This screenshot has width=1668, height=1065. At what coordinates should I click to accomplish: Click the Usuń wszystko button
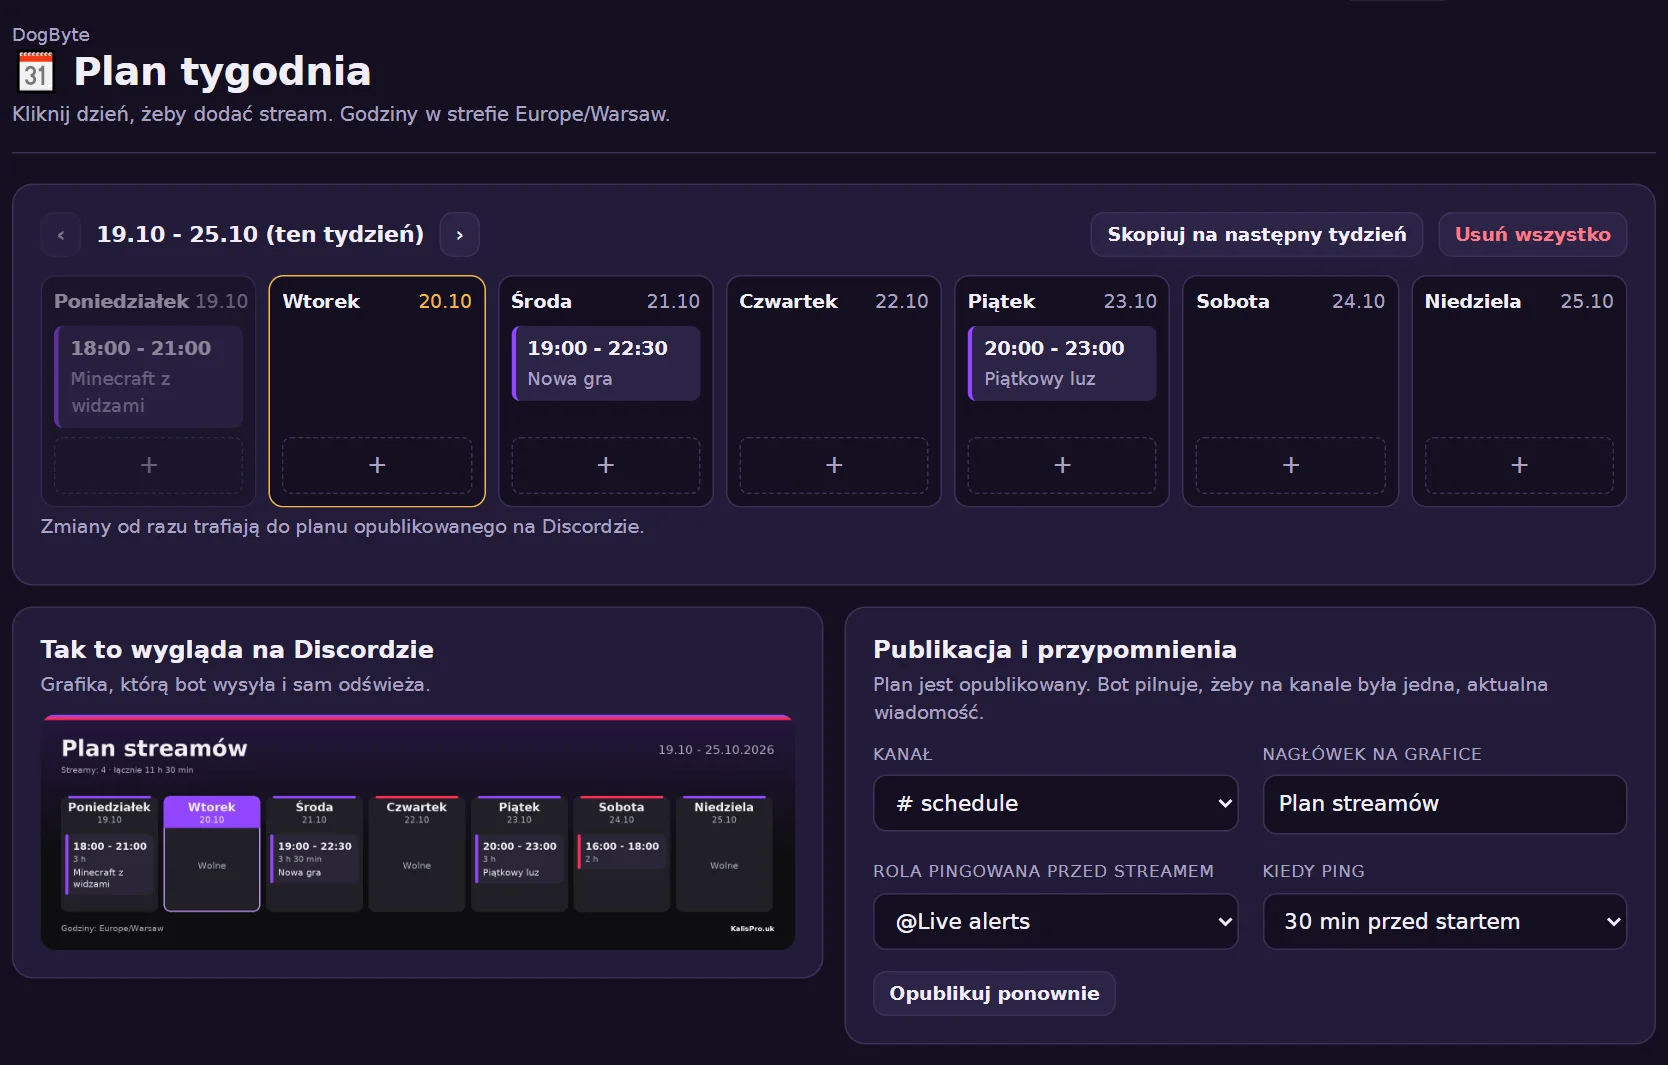(x=1533, y=235)
